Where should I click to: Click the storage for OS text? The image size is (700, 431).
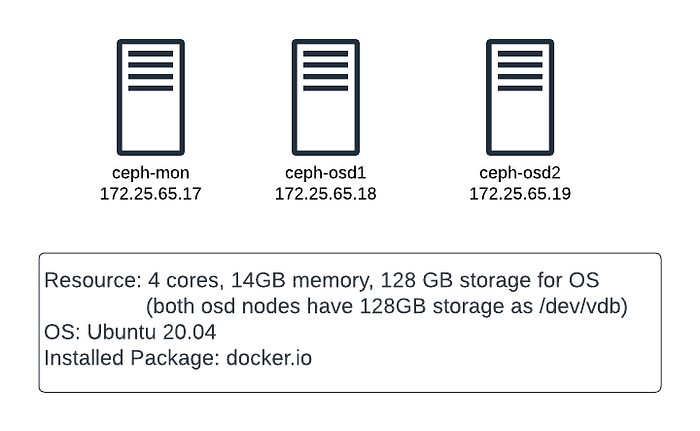529,281
